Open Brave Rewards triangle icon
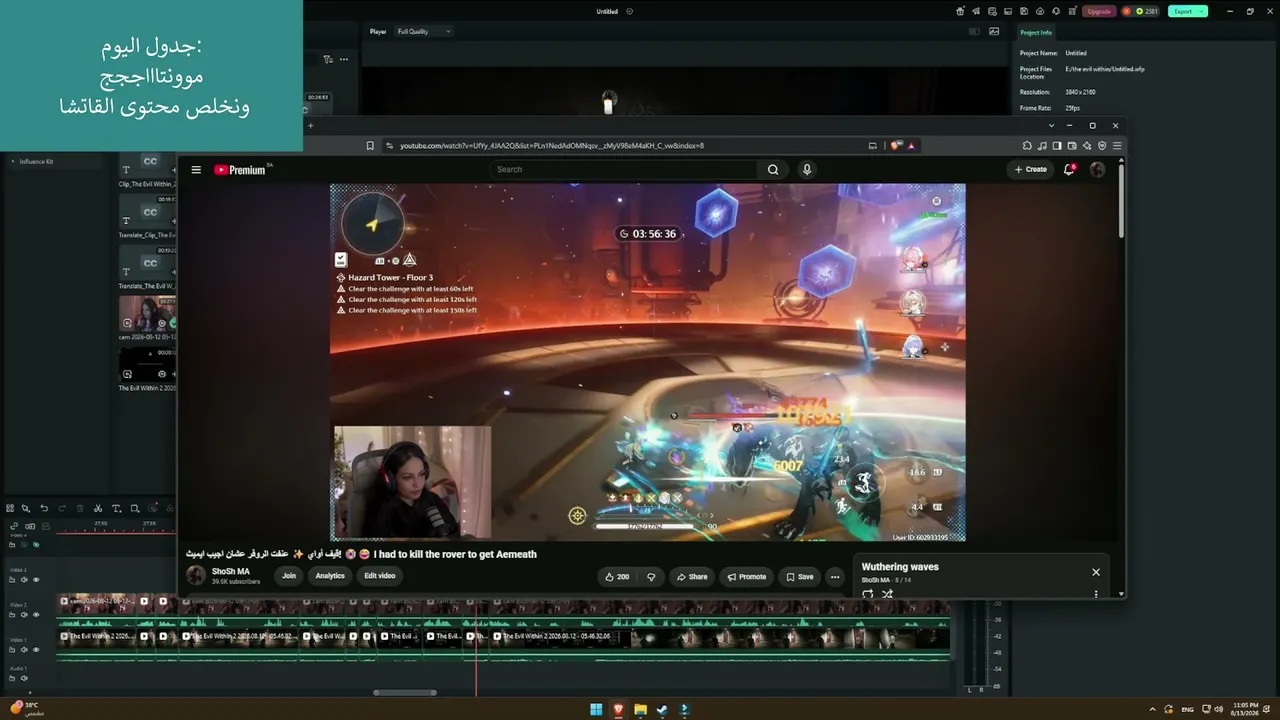 point(910,146)
